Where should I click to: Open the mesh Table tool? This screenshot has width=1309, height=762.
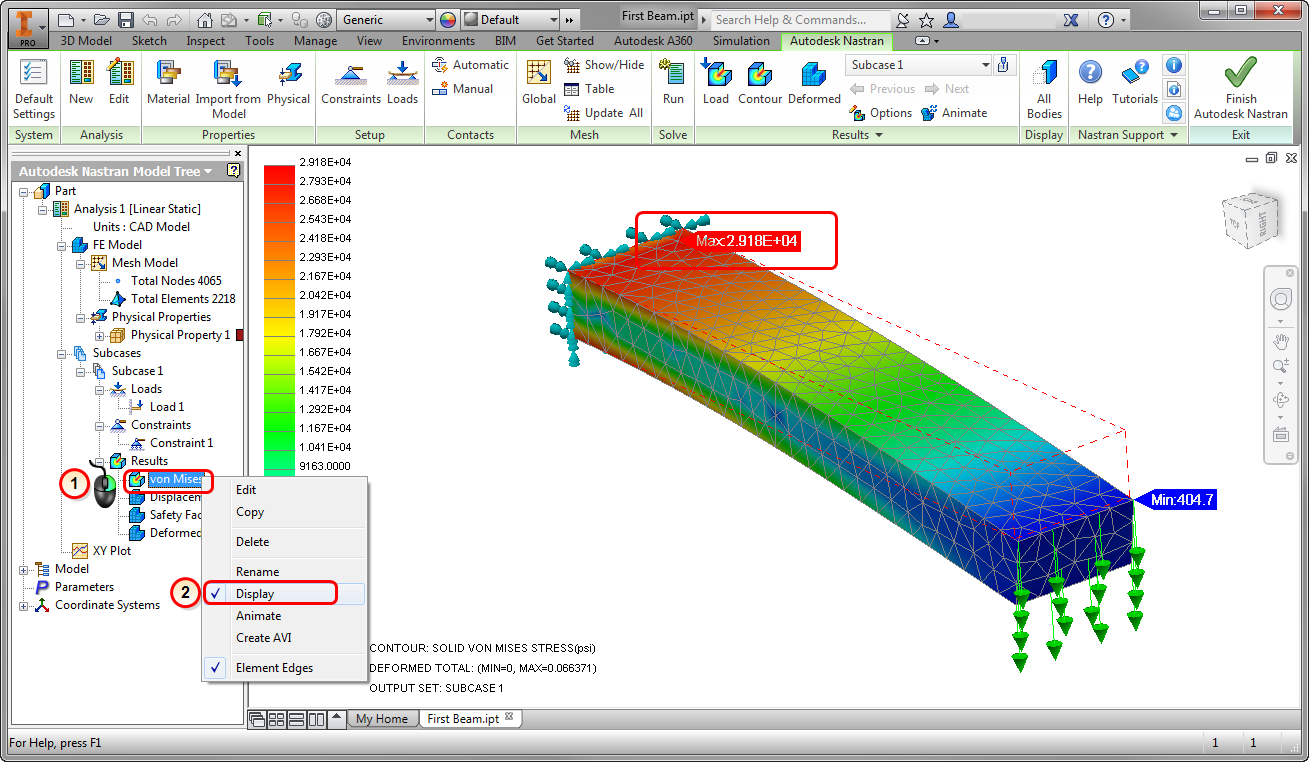tap(589, 89)
